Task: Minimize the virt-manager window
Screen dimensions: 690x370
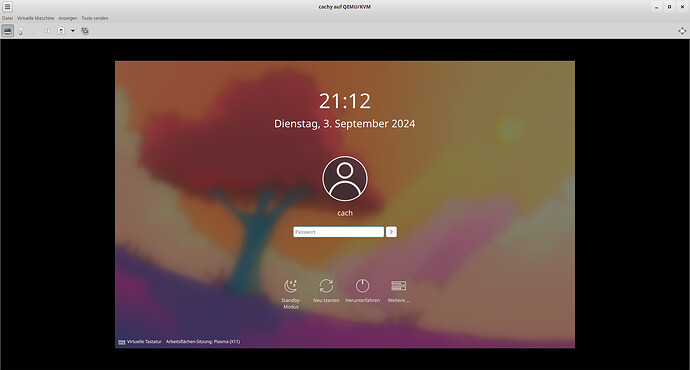Action: click(656, 7)
